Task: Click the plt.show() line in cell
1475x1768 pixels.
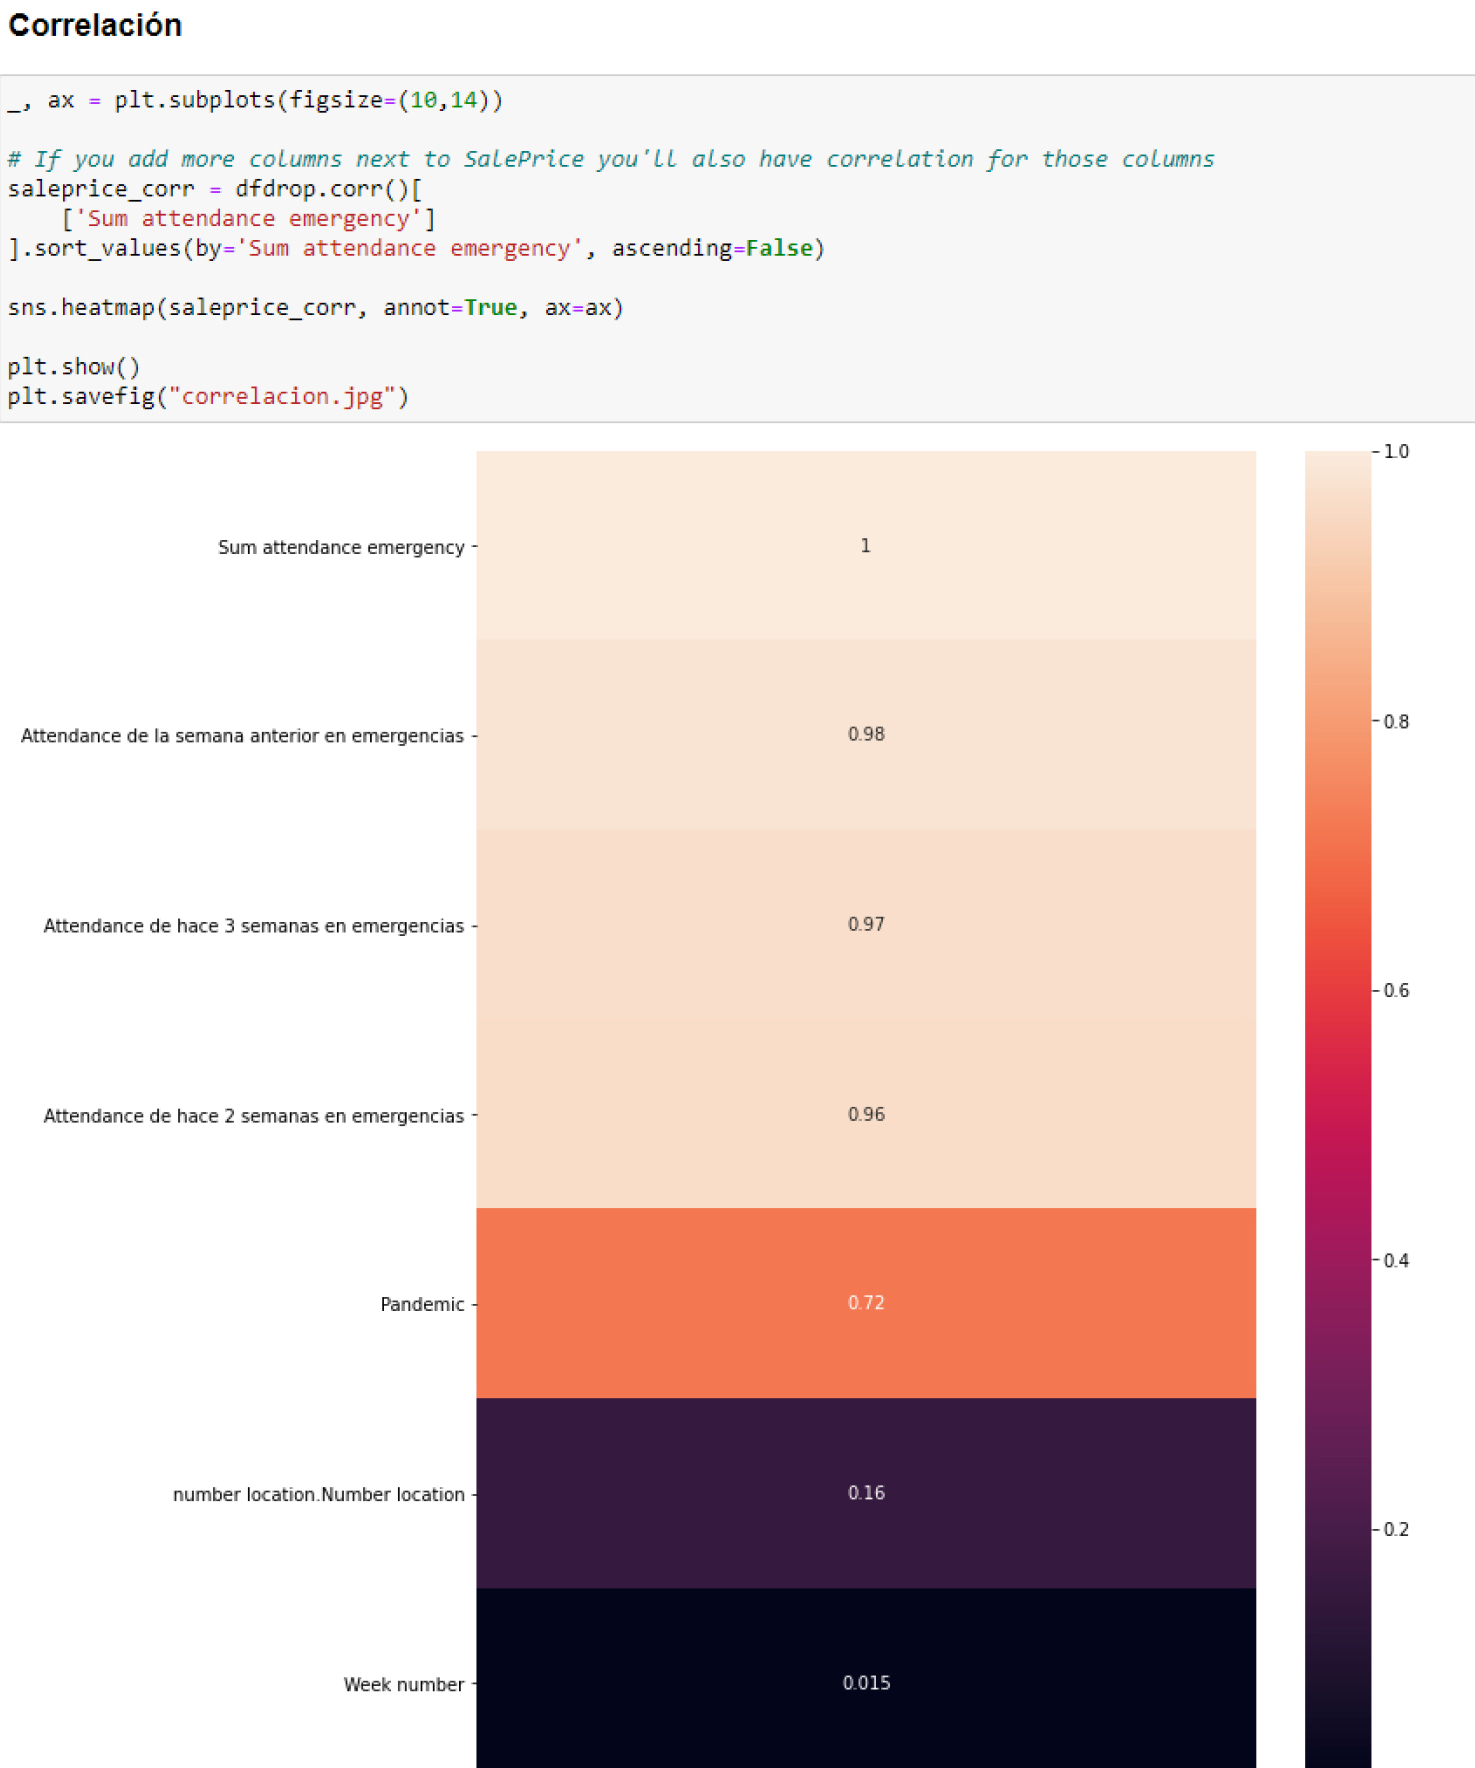Action: tap(73, 366)
